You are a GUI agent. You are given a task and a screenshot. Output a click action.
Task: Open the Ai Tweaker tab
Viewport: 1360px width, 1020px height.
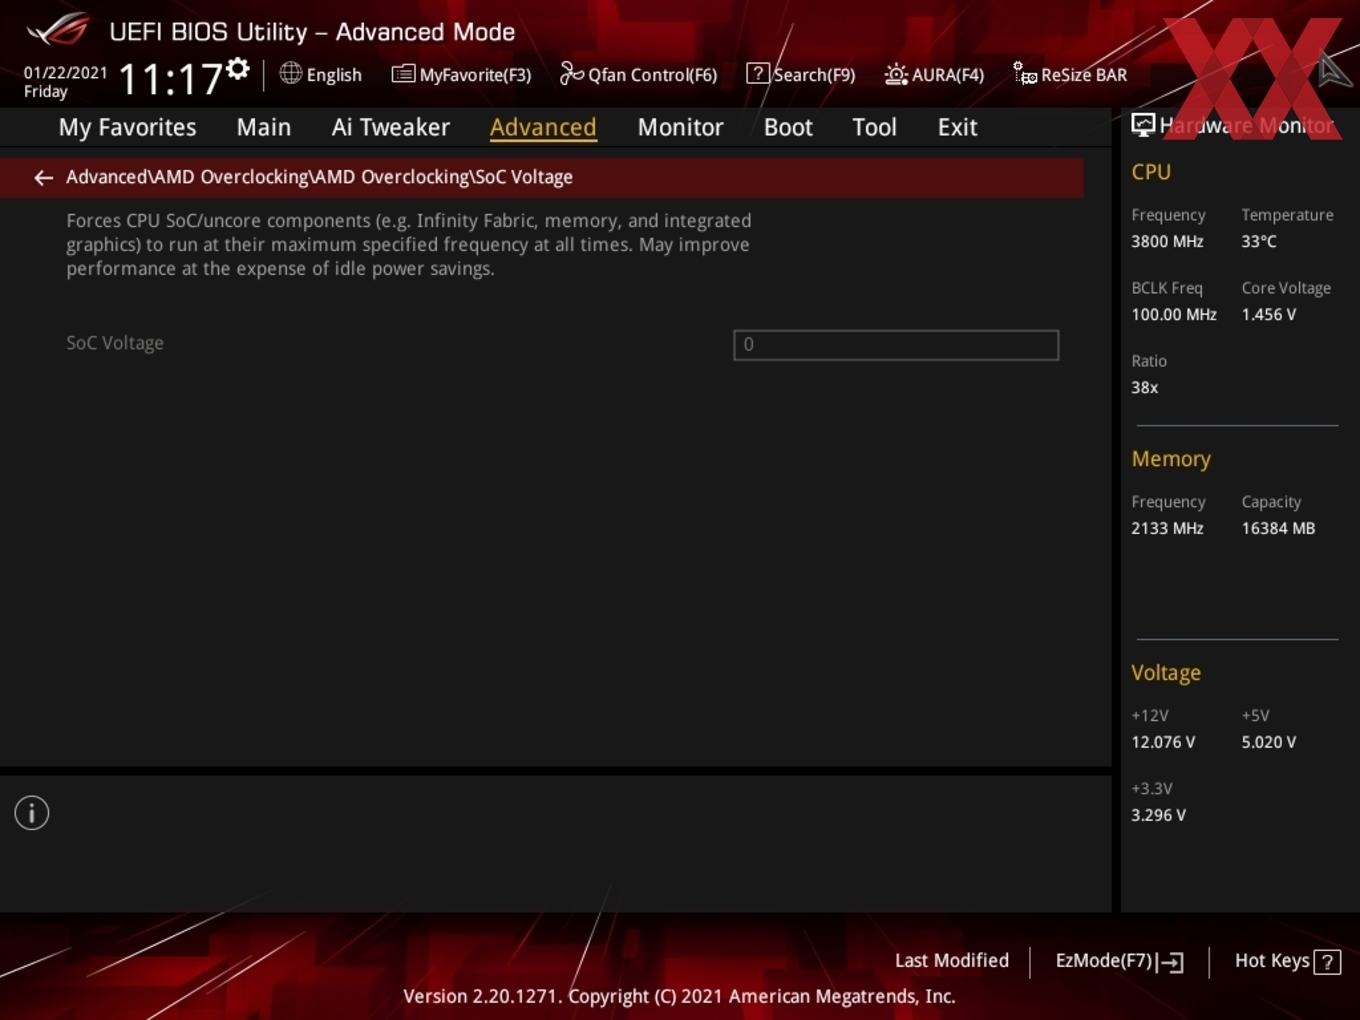tap(391, 127)
